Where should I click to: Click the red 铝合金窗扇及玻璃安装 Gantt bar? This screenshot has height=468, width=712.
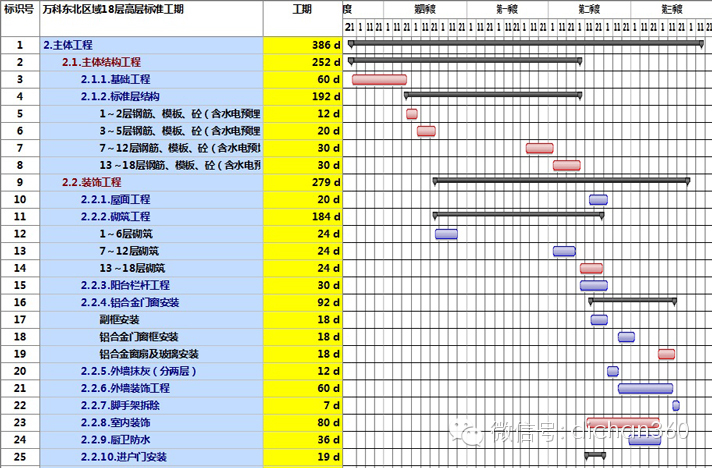click(x=667, y=354)
